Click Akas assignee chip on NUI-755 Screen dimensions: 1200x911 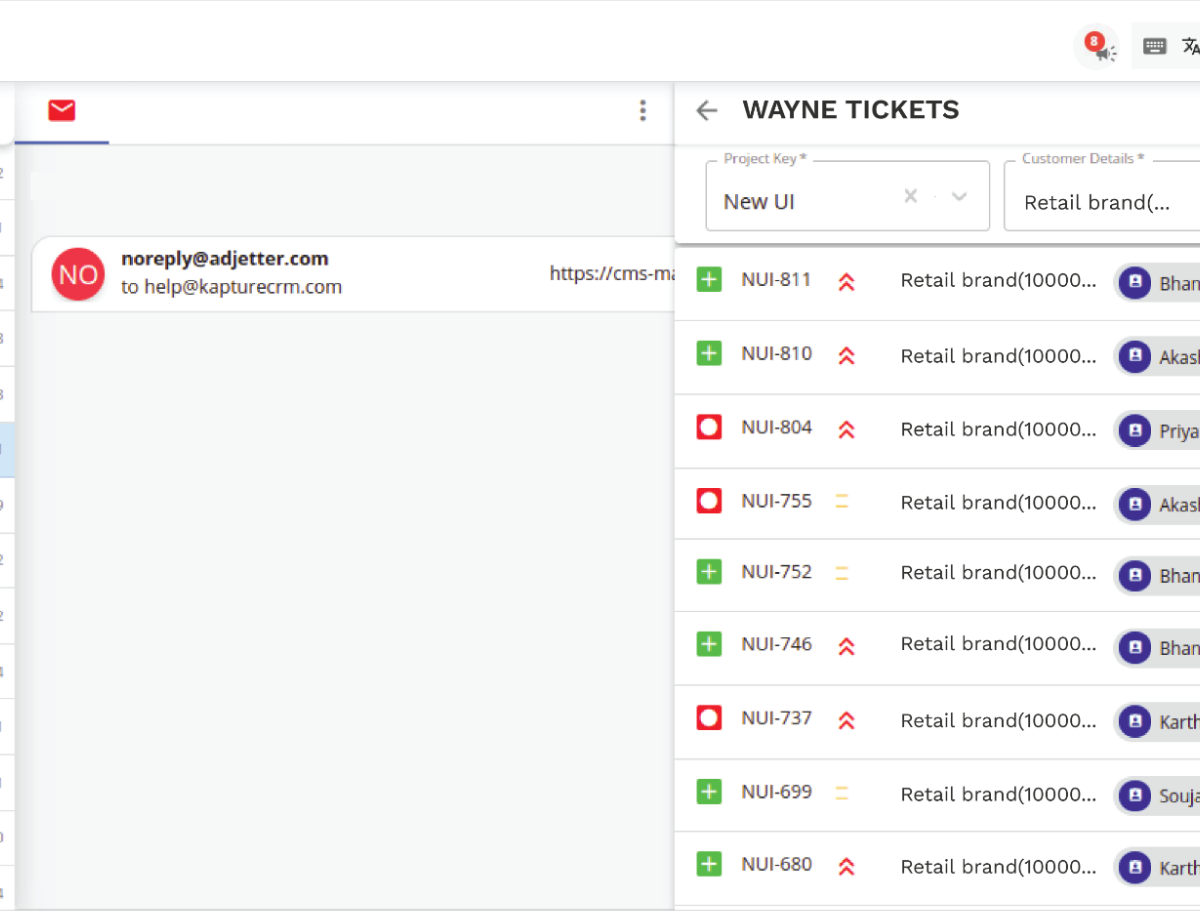click(x=1158, y=504)
